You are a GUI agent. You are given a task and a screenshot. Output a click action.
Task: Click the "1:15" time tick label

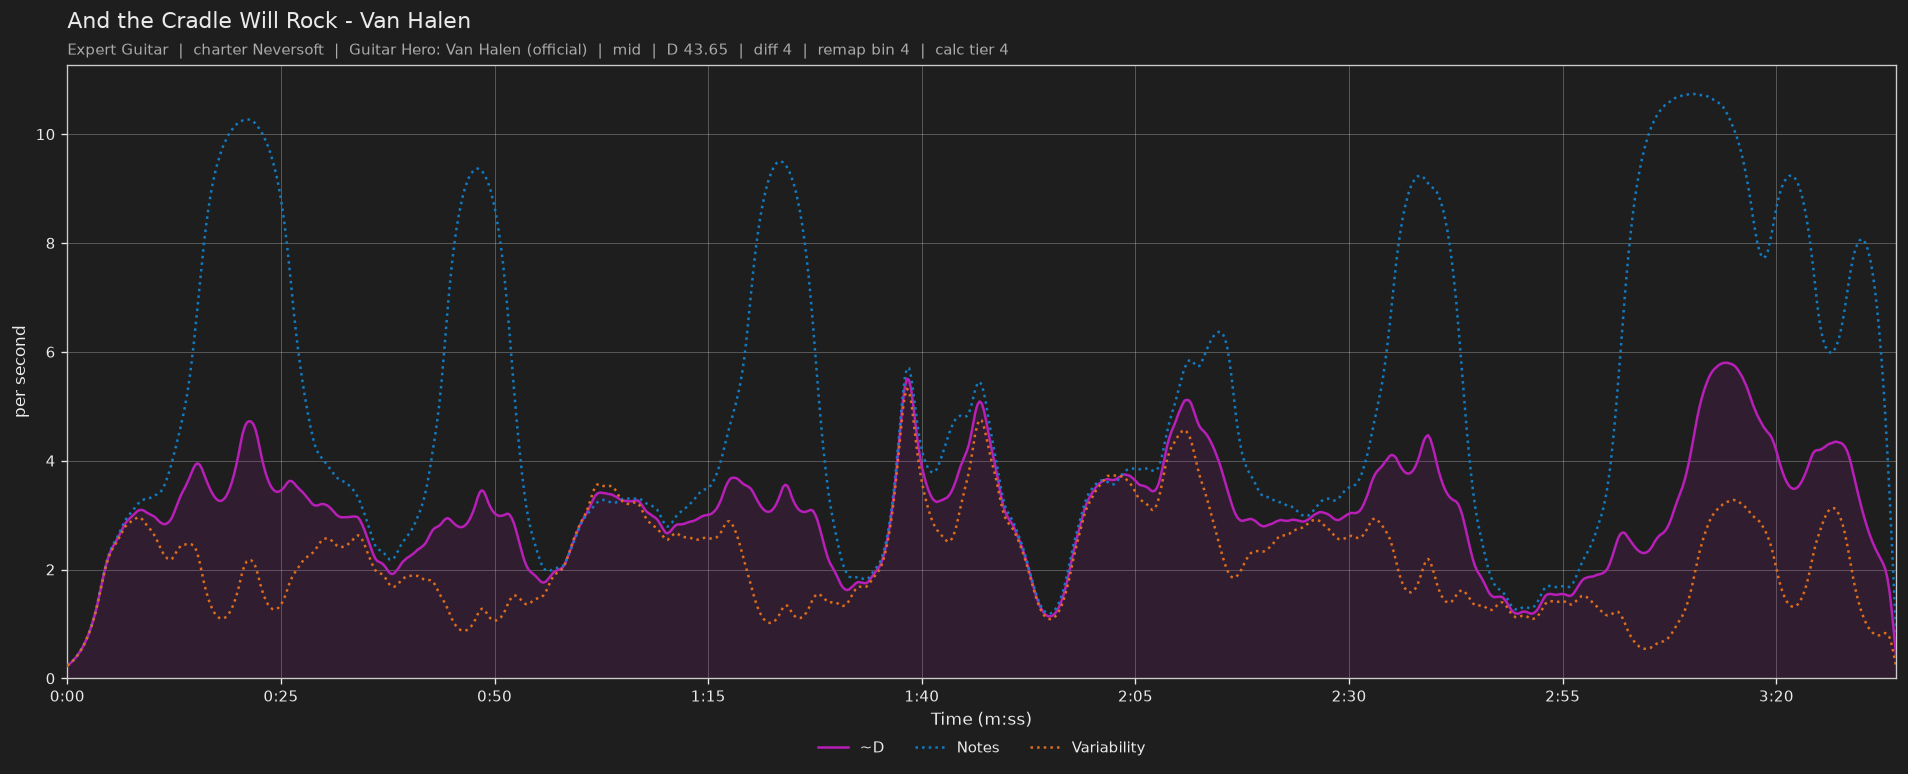(x=708, y=697)
